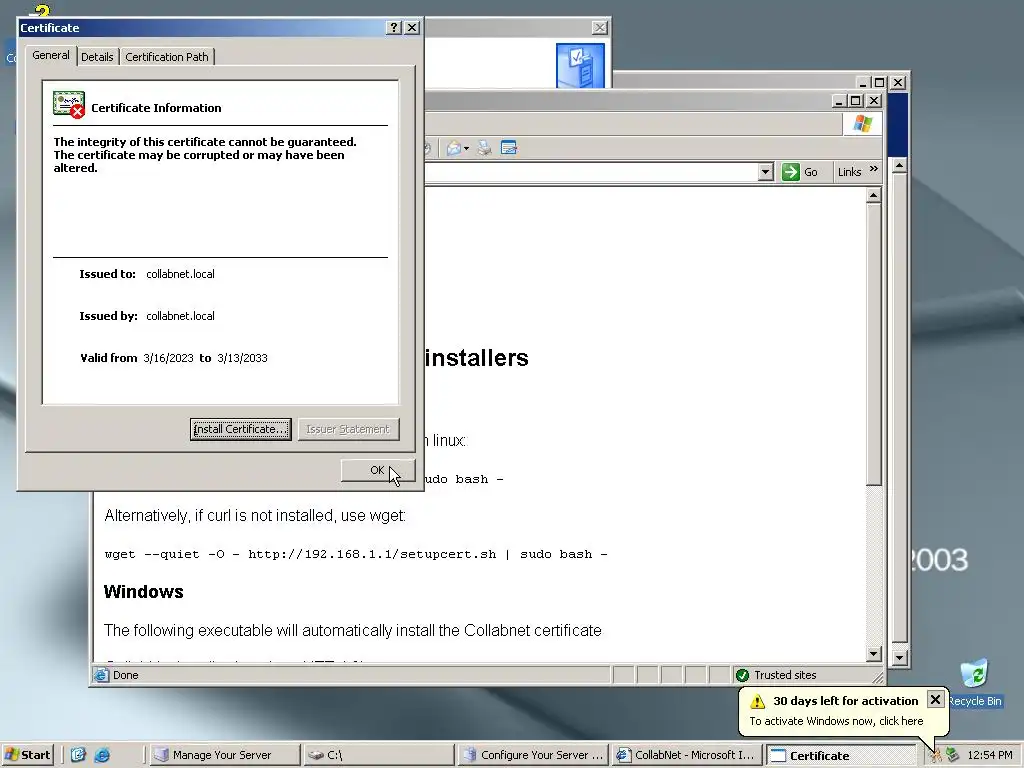The image size is (1024, 768).
Task: Click the Issued to collabnet.local value
Action: coord(180,274)
